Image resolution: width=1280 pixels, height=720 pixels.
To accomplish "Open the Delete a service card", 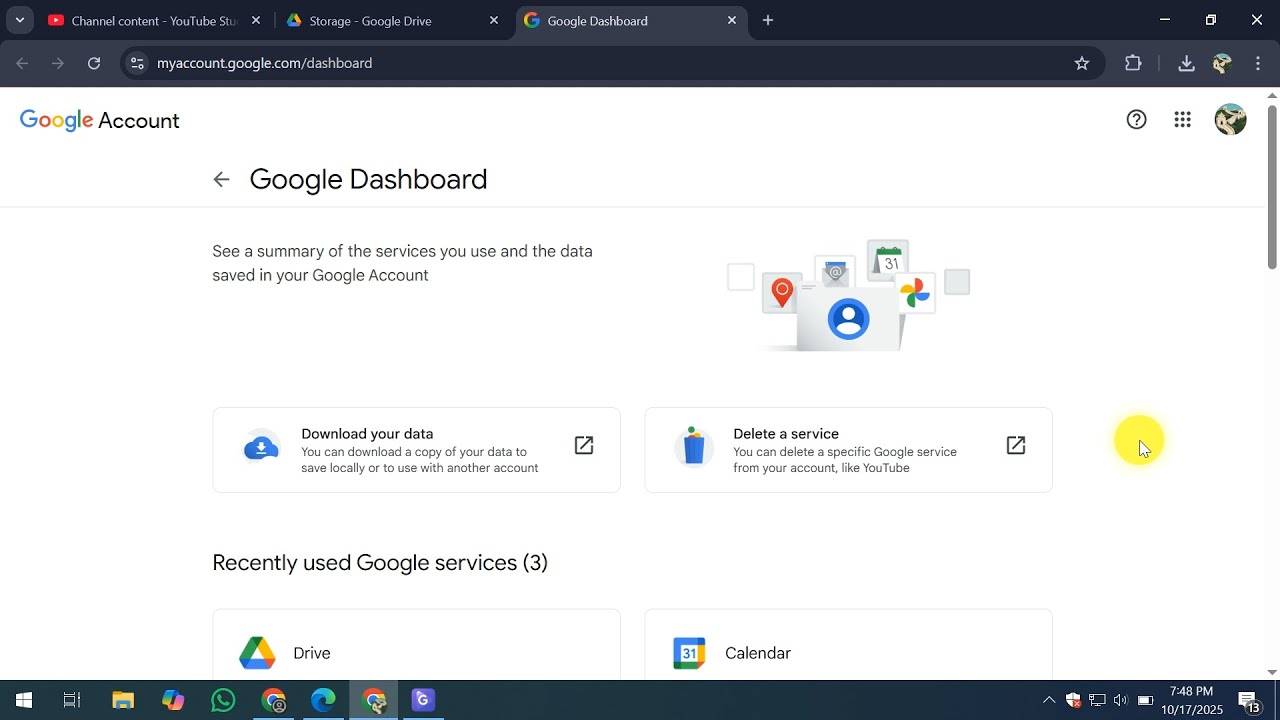I will (x=848, y=450).
